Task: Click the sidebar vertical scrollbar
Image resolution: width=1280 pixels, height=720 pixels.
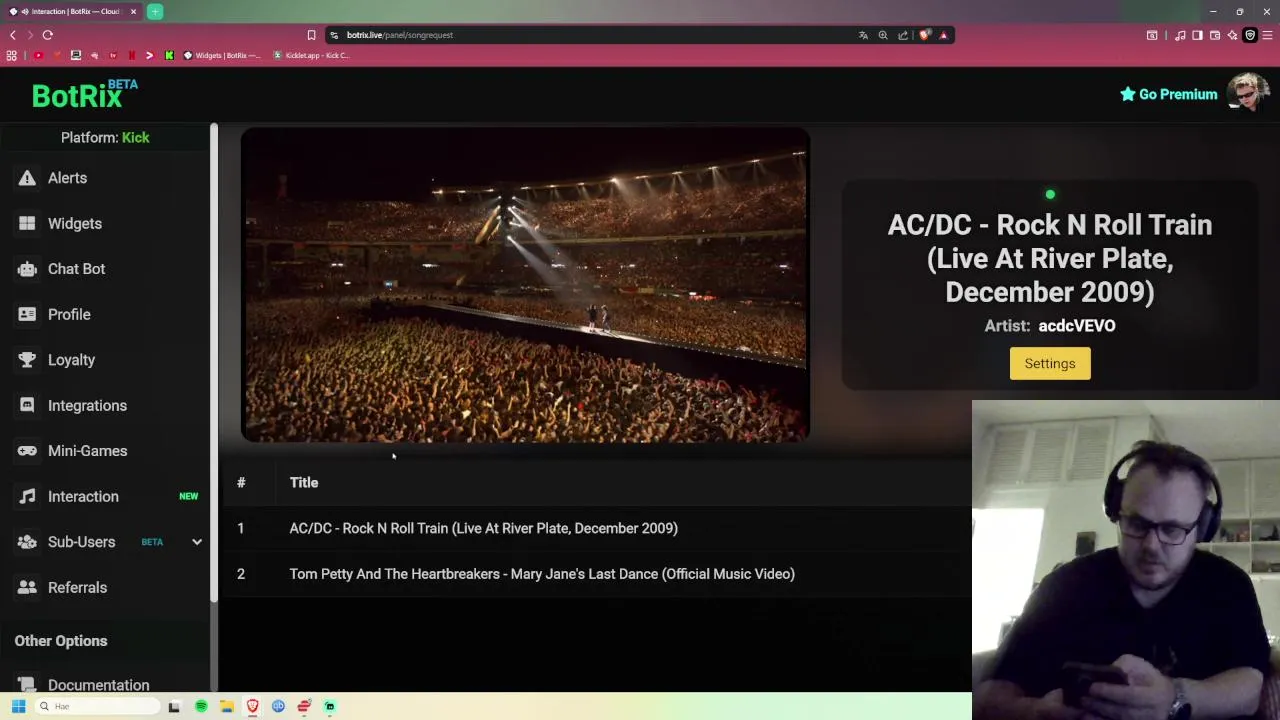Action: point(214,363)
